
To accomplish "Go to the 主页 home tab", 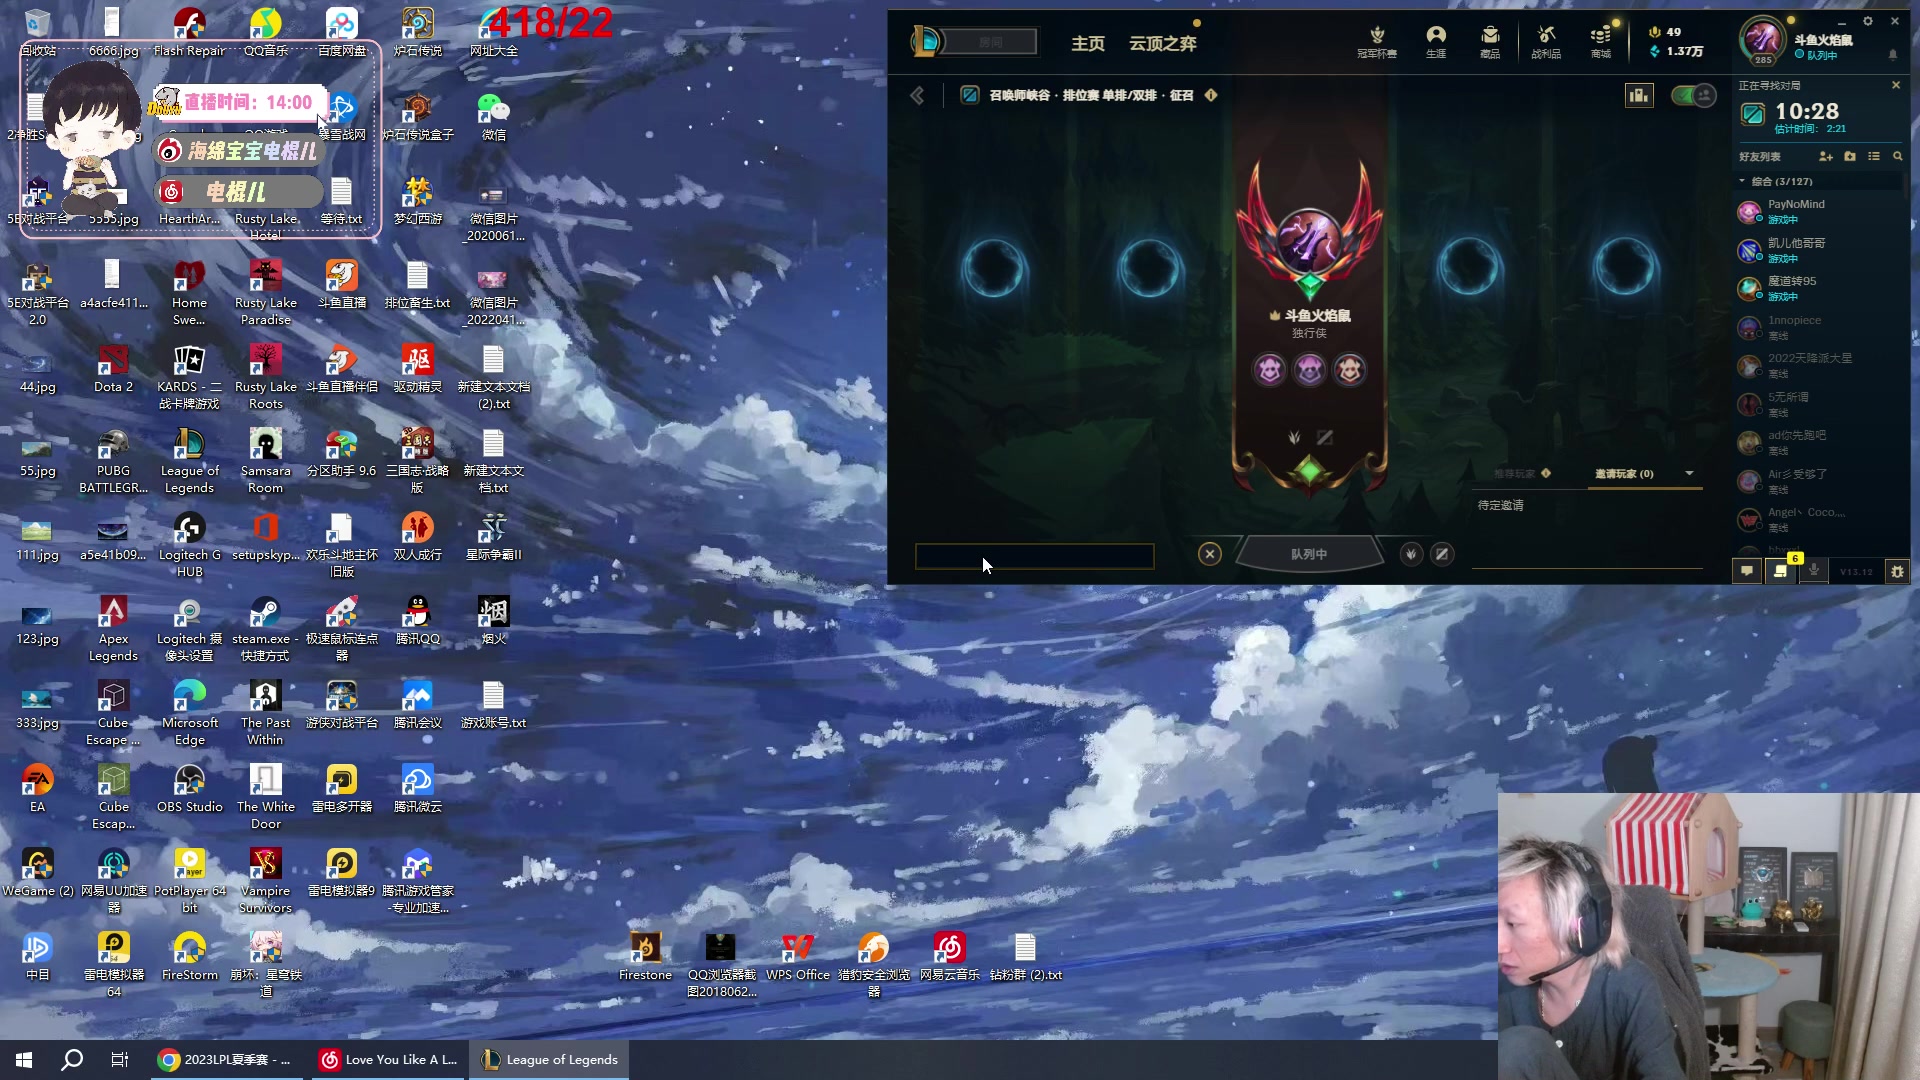I will 1088,44.
